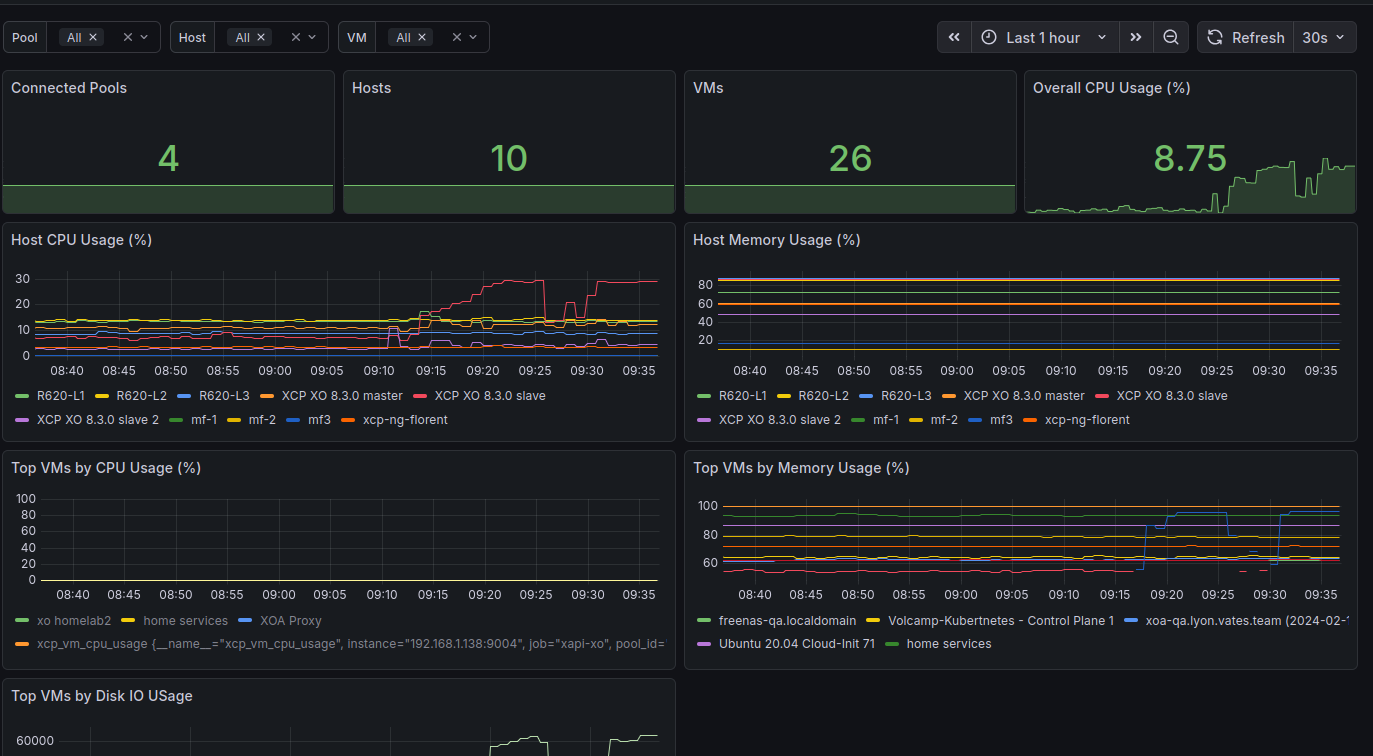This screenshot has height=756, width=1373.
Task: Click the Refresh dashboard button
Action: (x=1246, y=37)
